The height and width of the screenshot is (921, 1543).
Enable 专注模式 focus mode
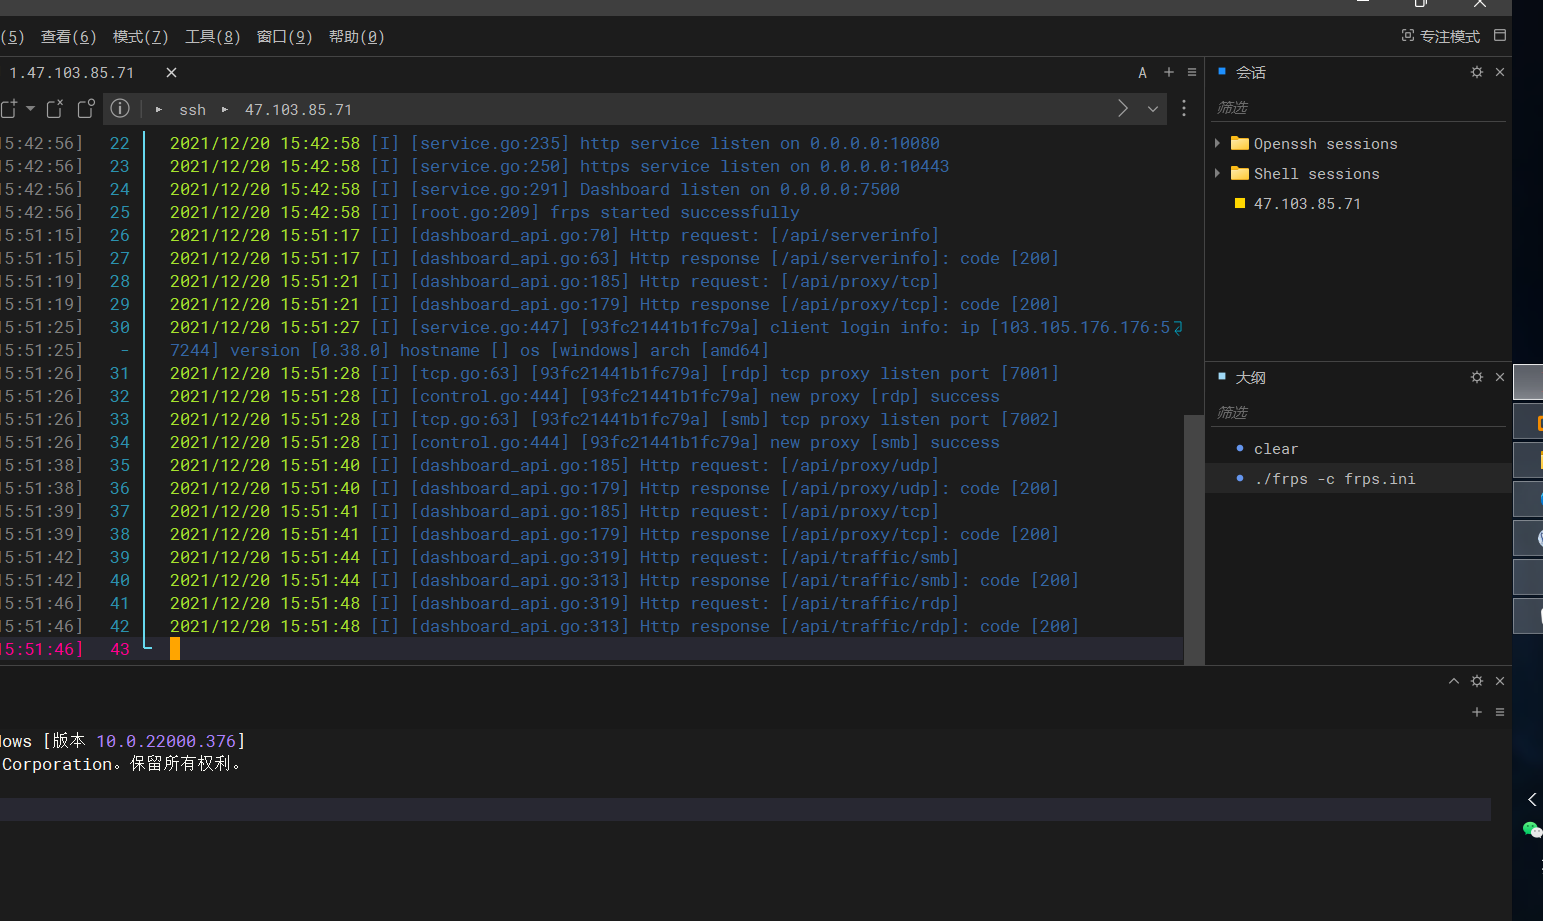click(x=1440, y=36)
